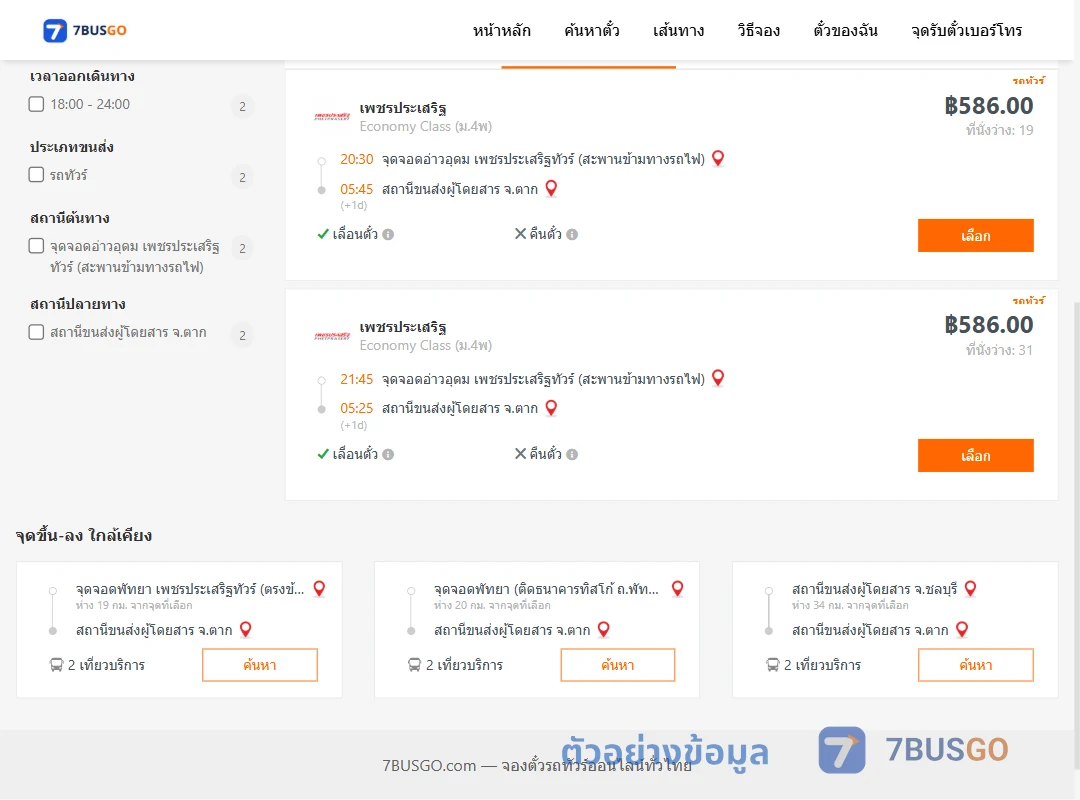Show refund info icon for 21:45 trip
Image resolution: width=1080 pixels, height=800 pixels.
coord(572,454)
